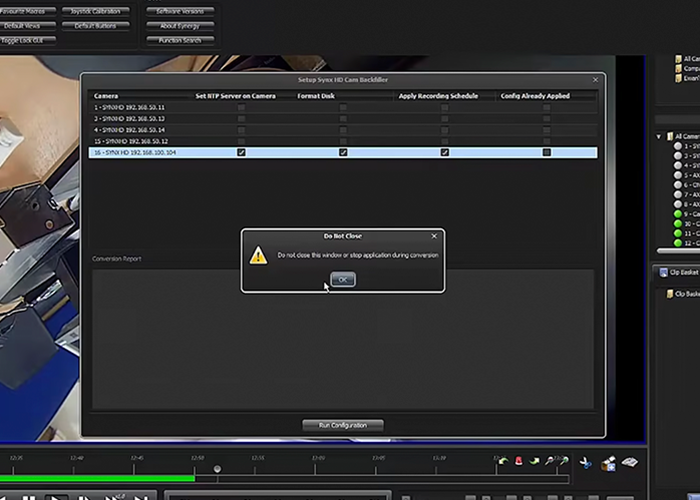The image size is (700, 500).
Task: Click the open book log icon
Action: coord(630,462)
